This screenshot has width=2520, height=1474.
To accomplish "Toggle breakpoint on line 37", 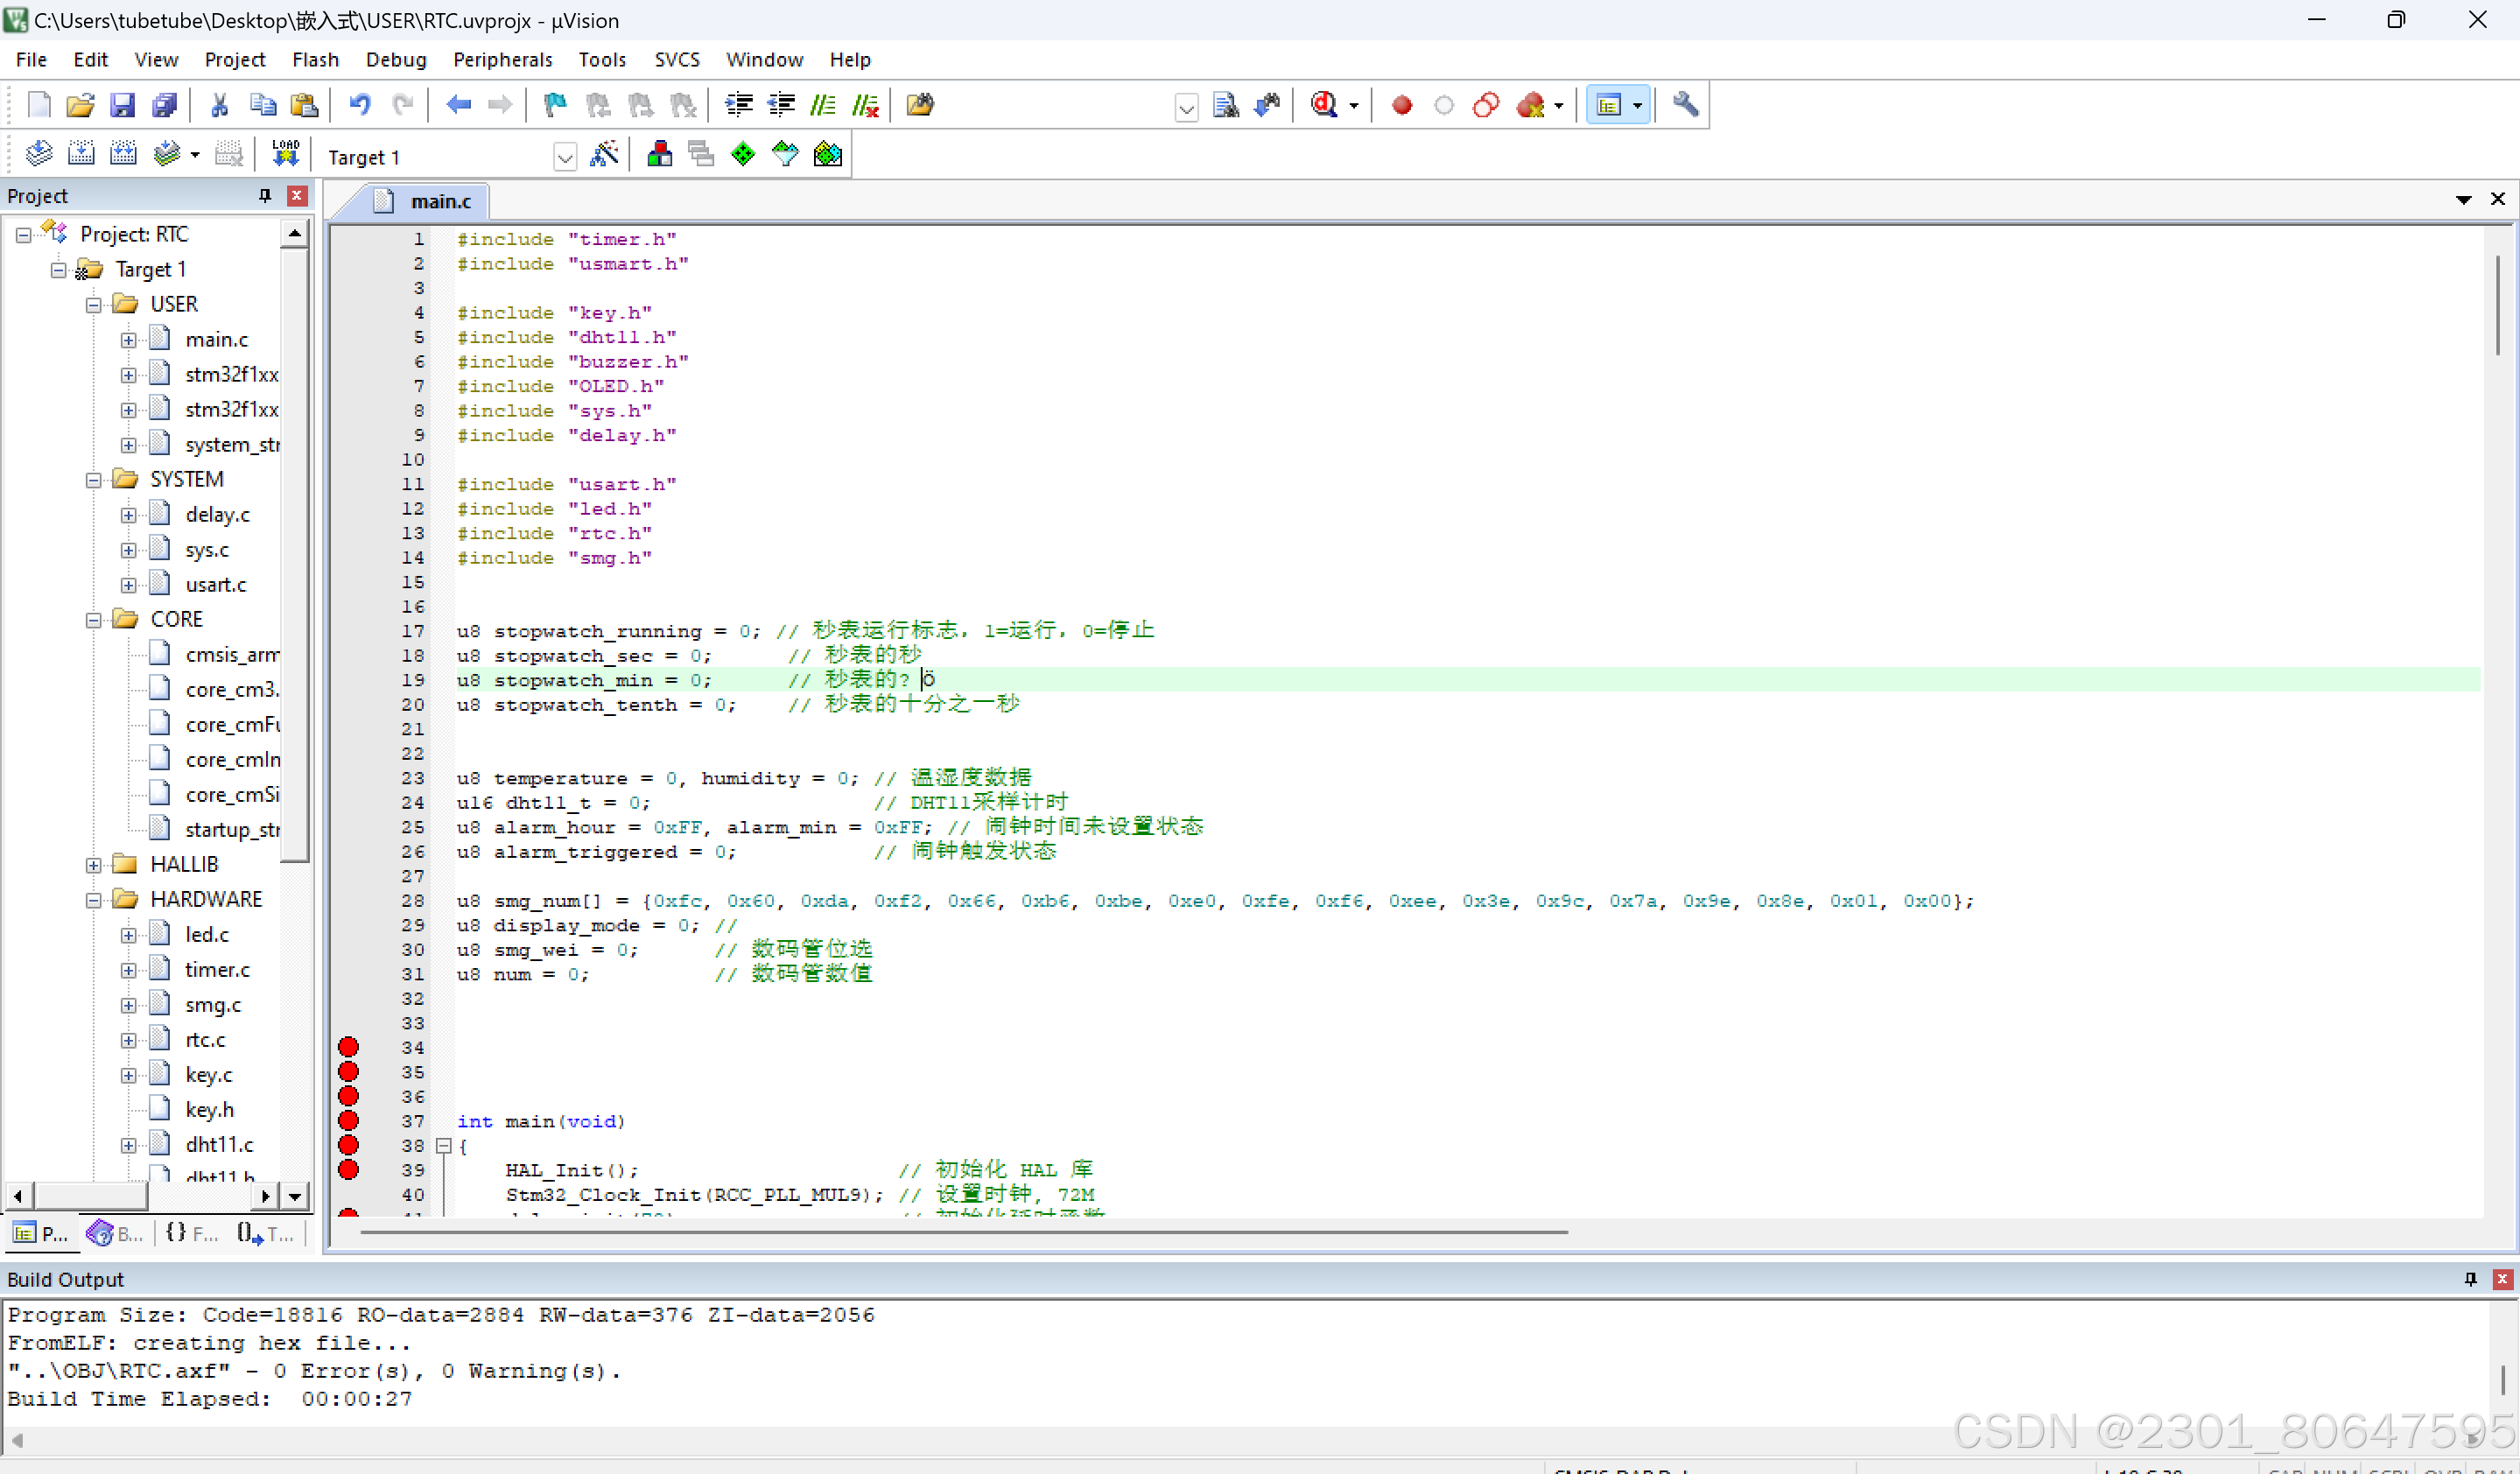I will (x=348, y=1120).
